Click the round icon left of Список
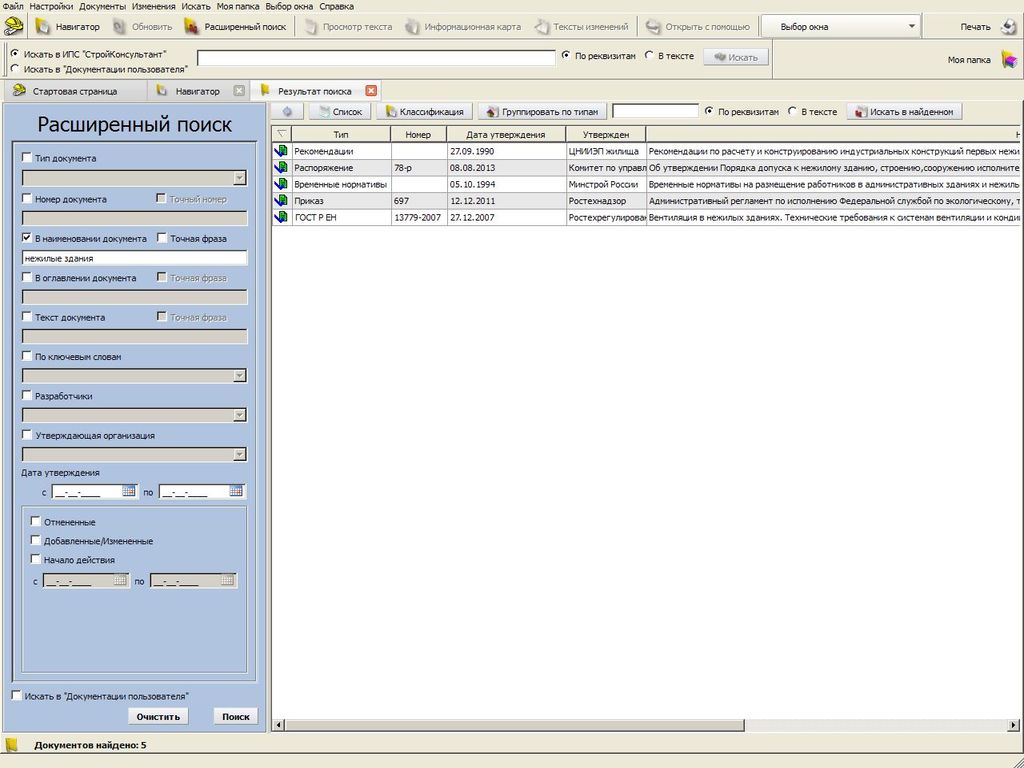 coord(287,112)
